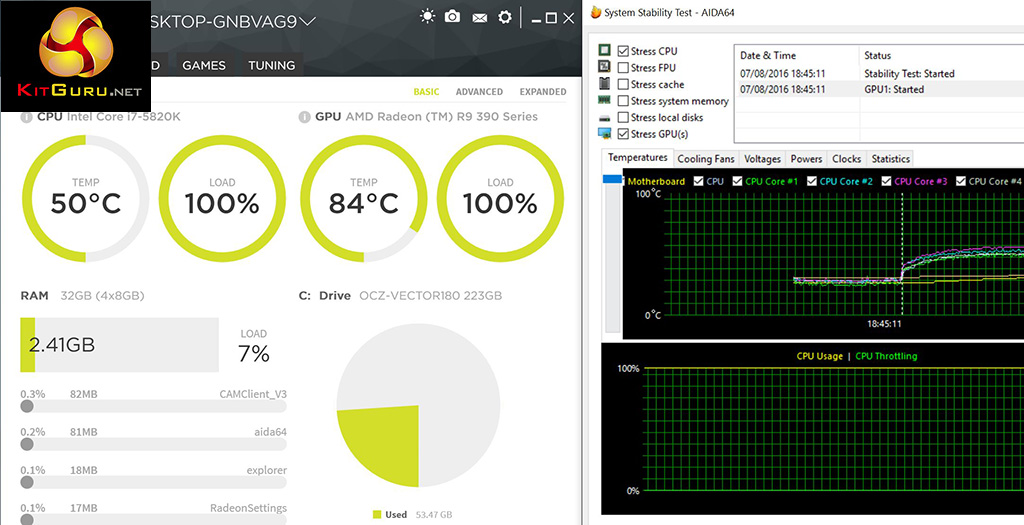
Task: Click the blue selector left of temperature graph
Action: 613,179
